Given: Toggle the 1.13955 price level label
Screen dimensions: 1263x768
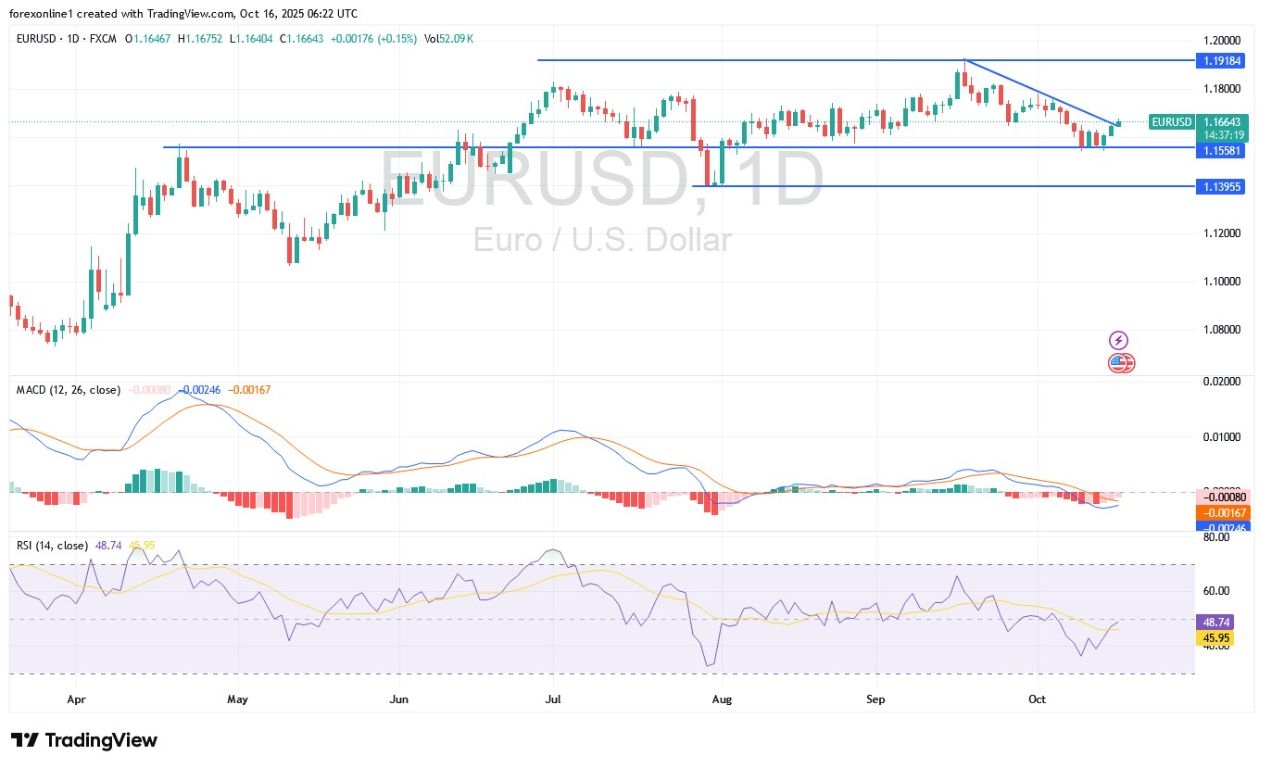Looking at the screenshot, I should 1221,187.
